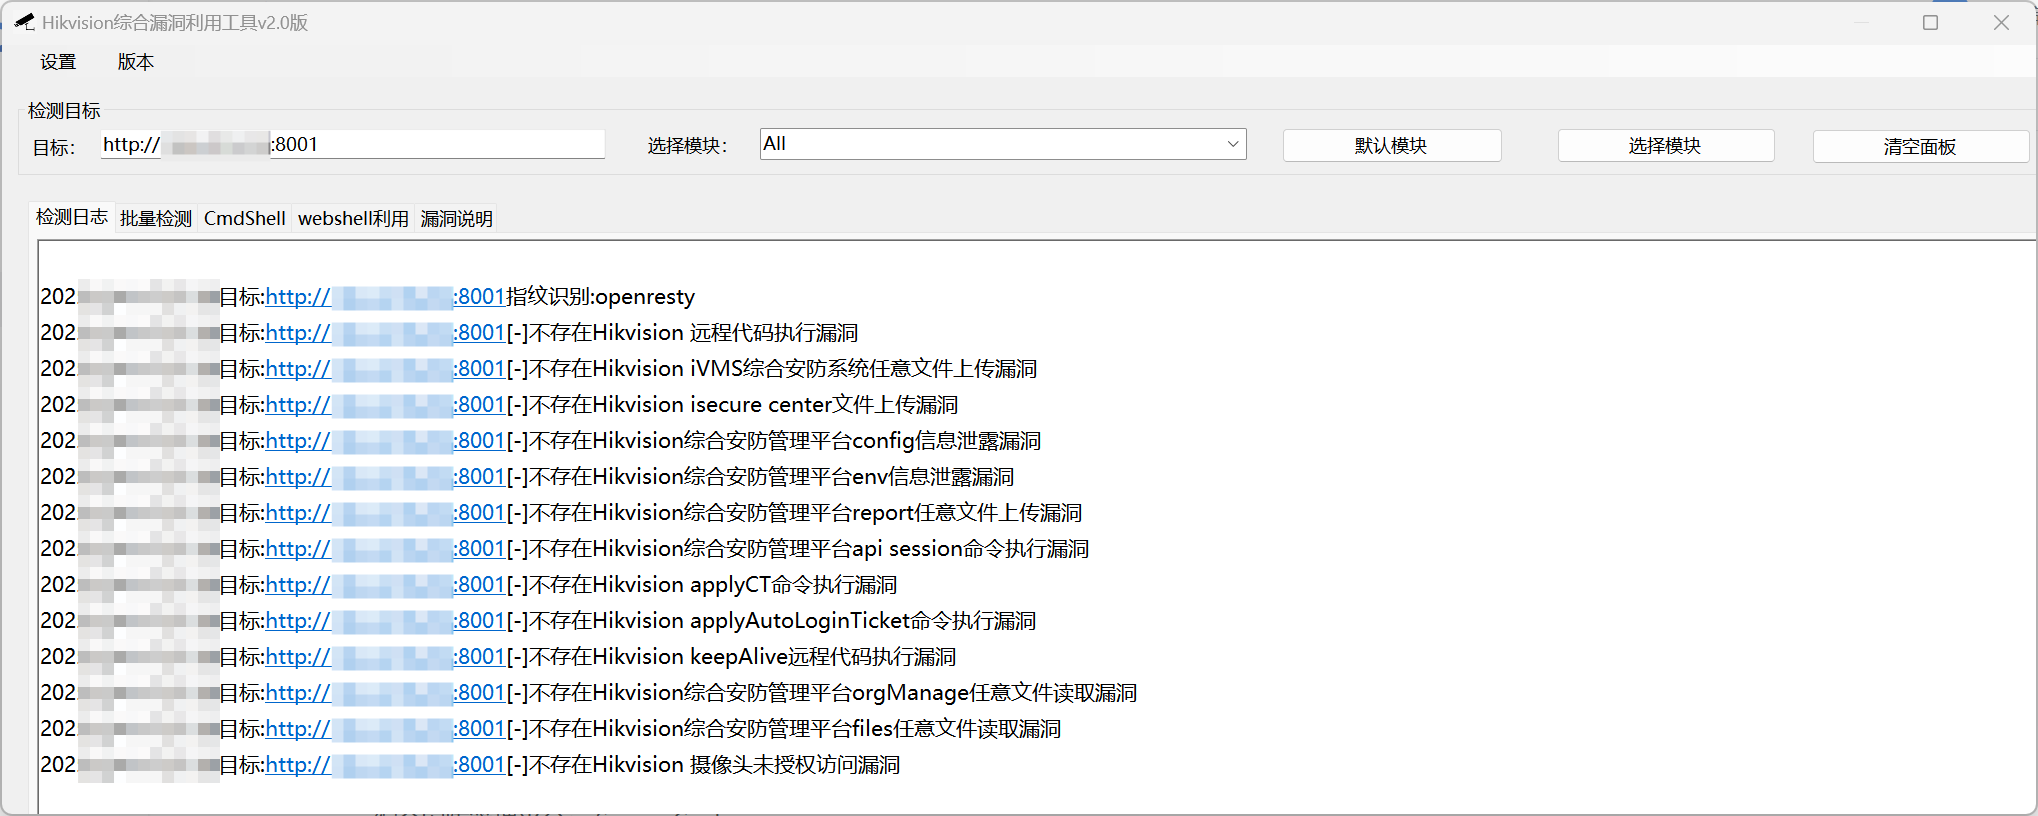The width and height of the screenshot is (2038, 816).
Task: Click the link in the isecure center row
Action: (385, 405)
